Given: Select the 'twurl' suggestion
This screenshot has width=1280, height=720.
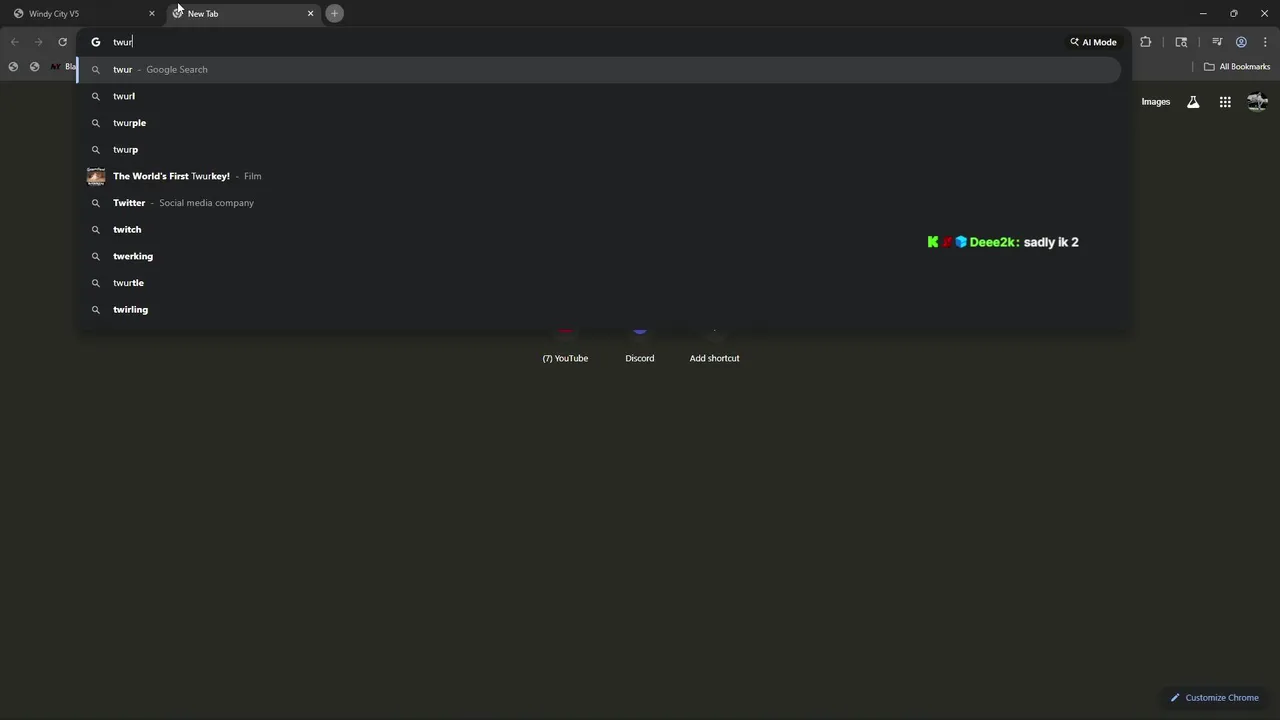Looking at the screenshot, I should point(598,96).
